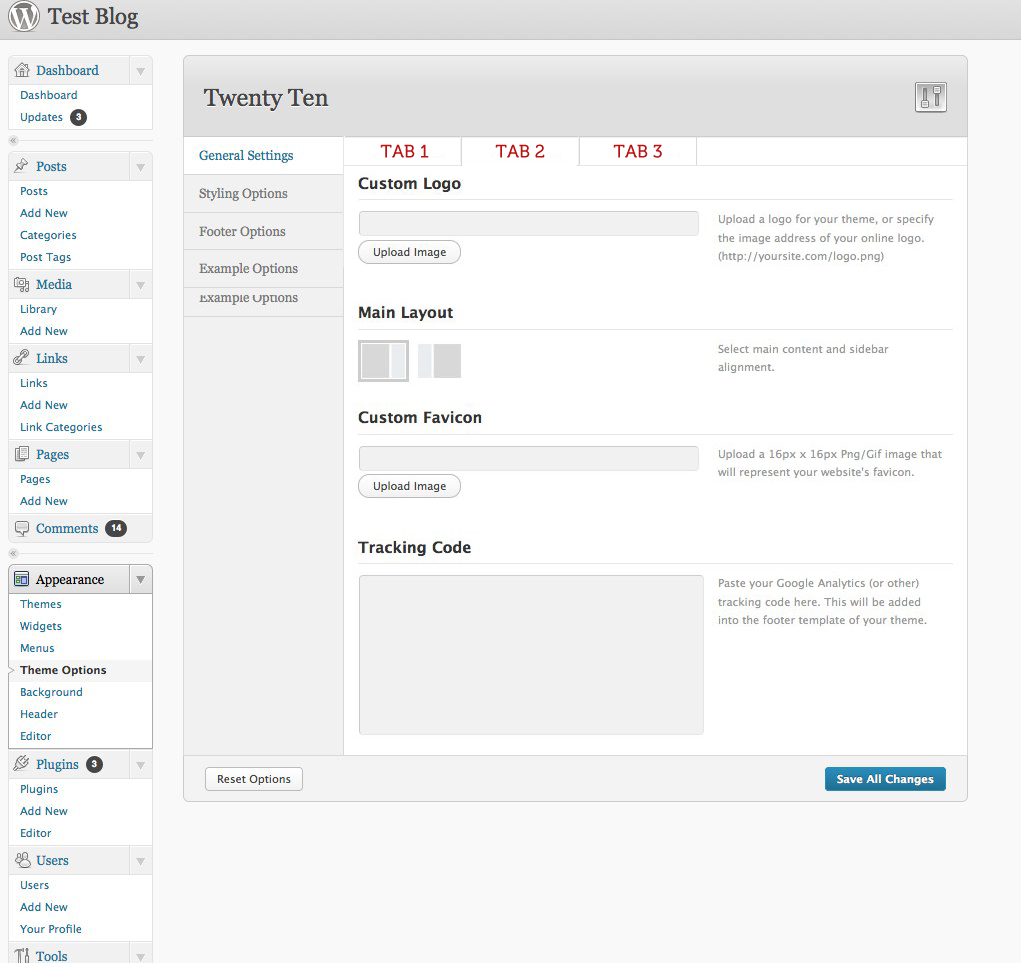
Task: Select left-sidebar right-content layout
Action: [x=440, y=361]
